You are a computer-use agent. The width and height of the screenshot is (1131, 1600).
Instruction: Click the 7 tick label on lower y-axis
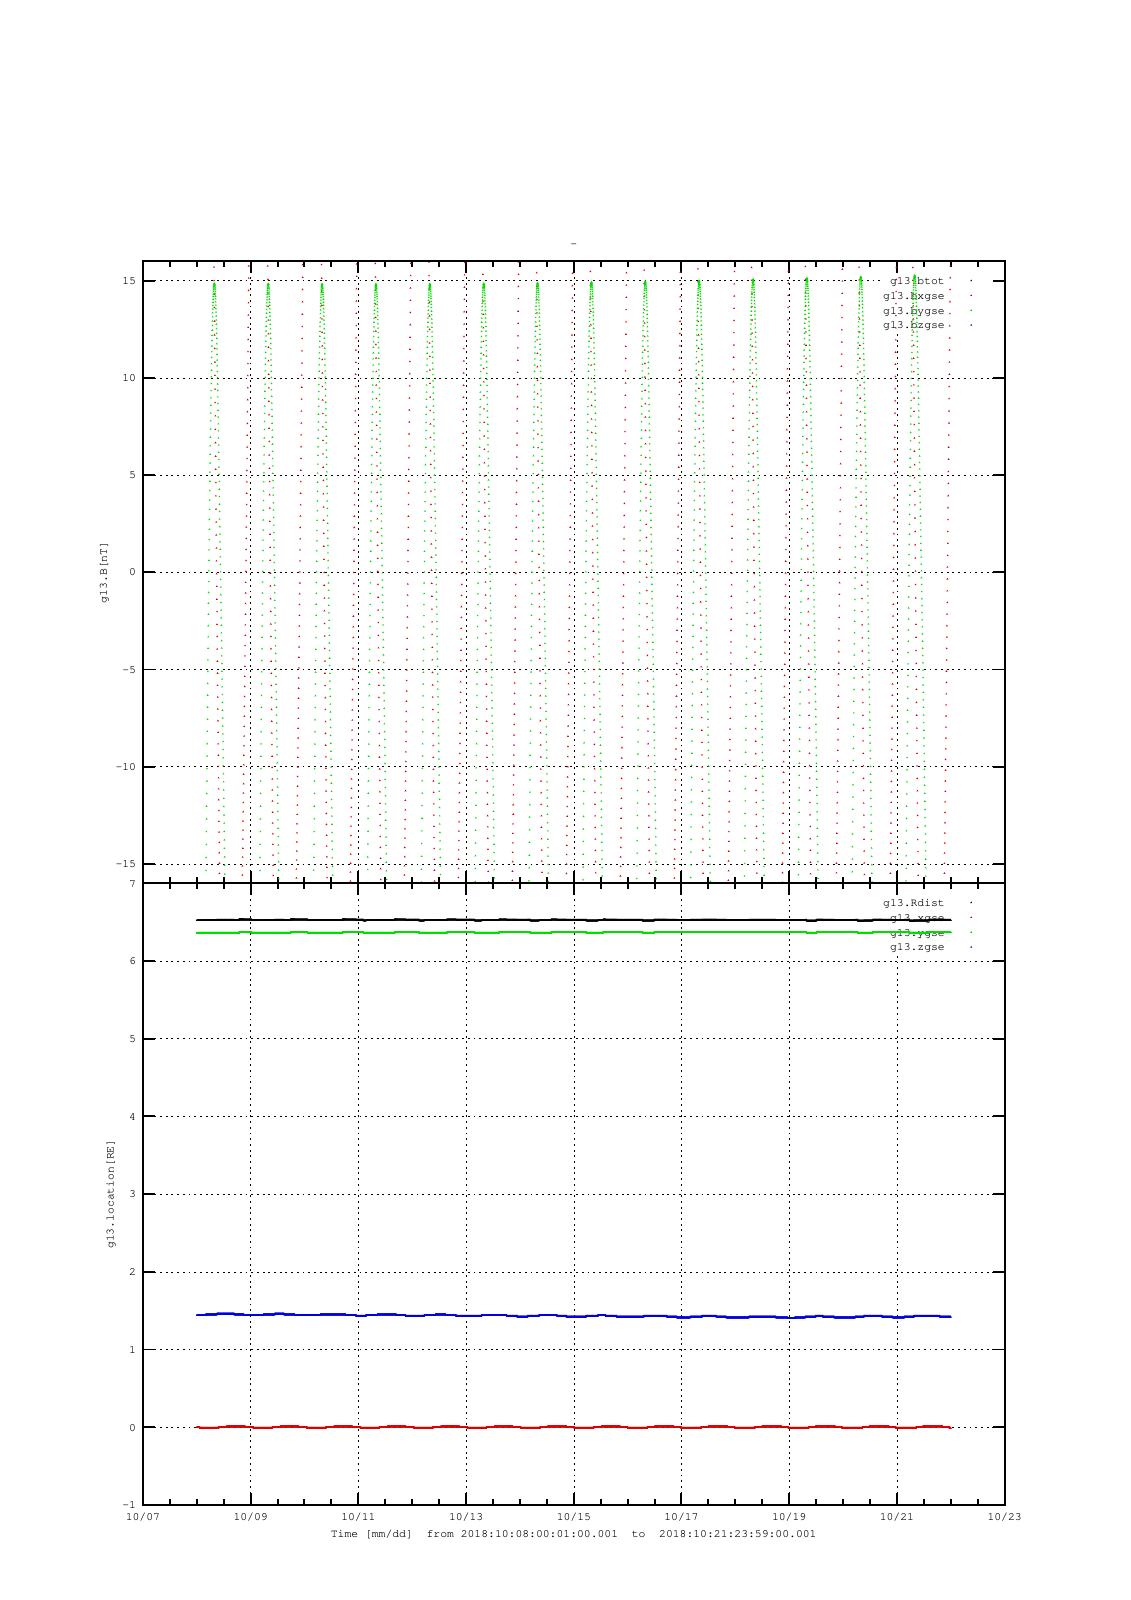pos(132,884)
